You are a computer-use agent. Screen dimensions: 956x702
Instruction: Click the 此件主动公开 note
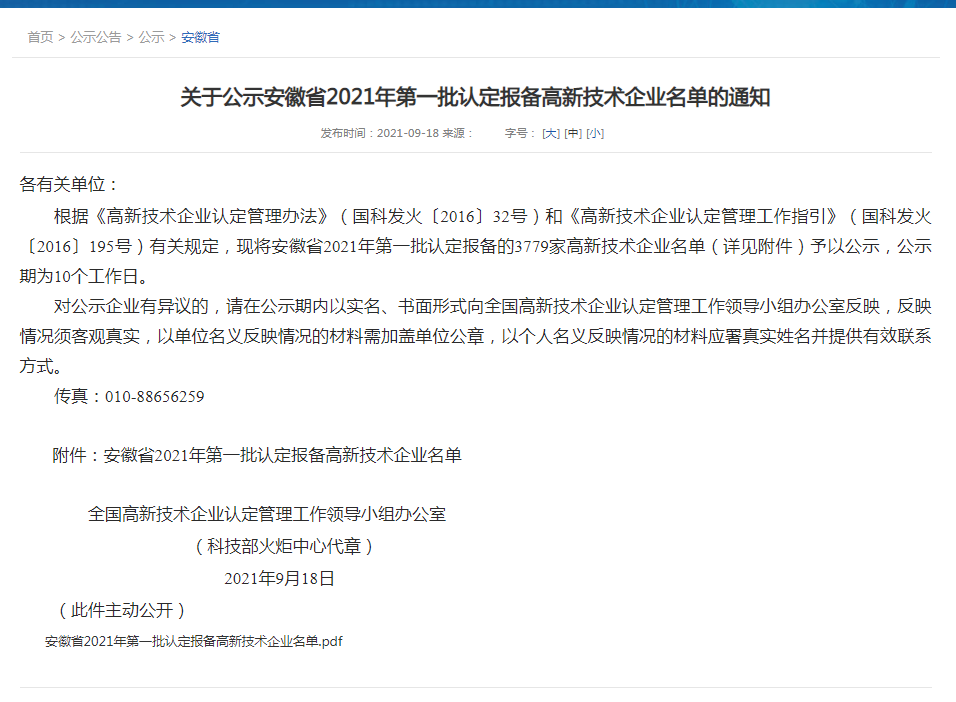(x=122, y=610)
